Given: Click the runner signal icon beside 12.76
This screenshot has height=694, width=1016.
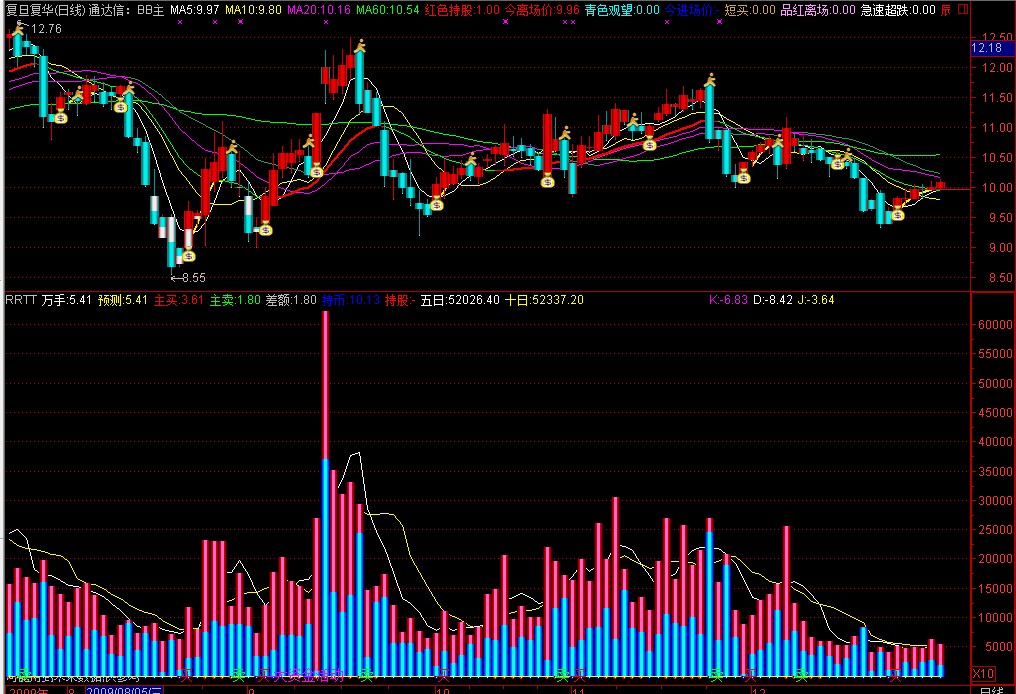Looking at the screenshot, I should (x=19, y=27).
